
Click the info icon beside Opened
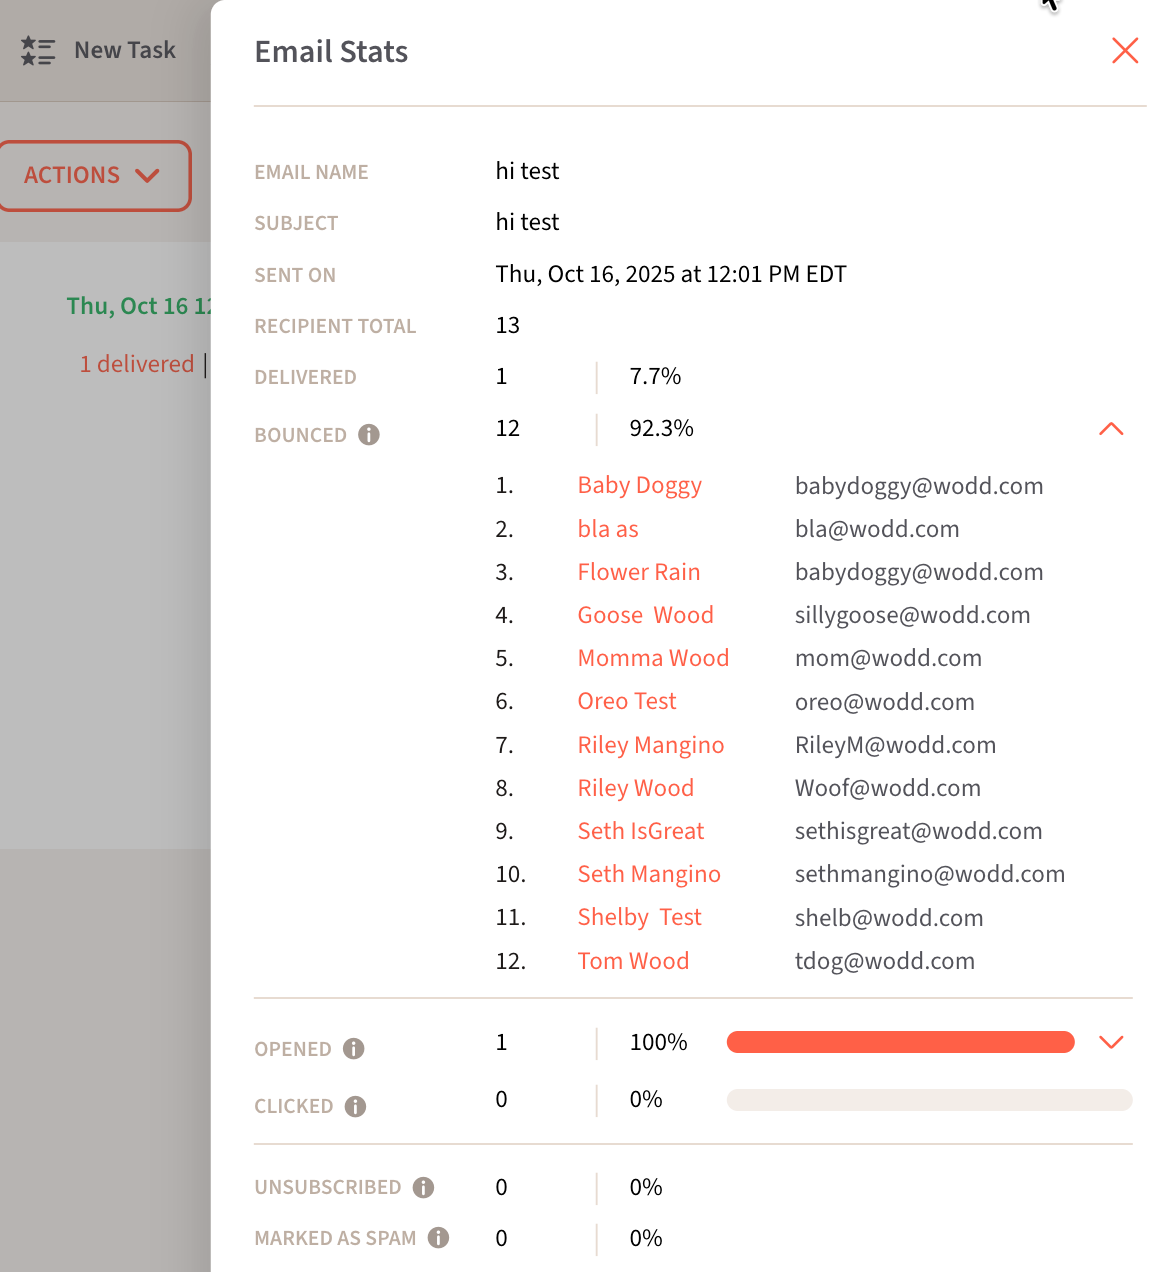tap(353, 1049)
